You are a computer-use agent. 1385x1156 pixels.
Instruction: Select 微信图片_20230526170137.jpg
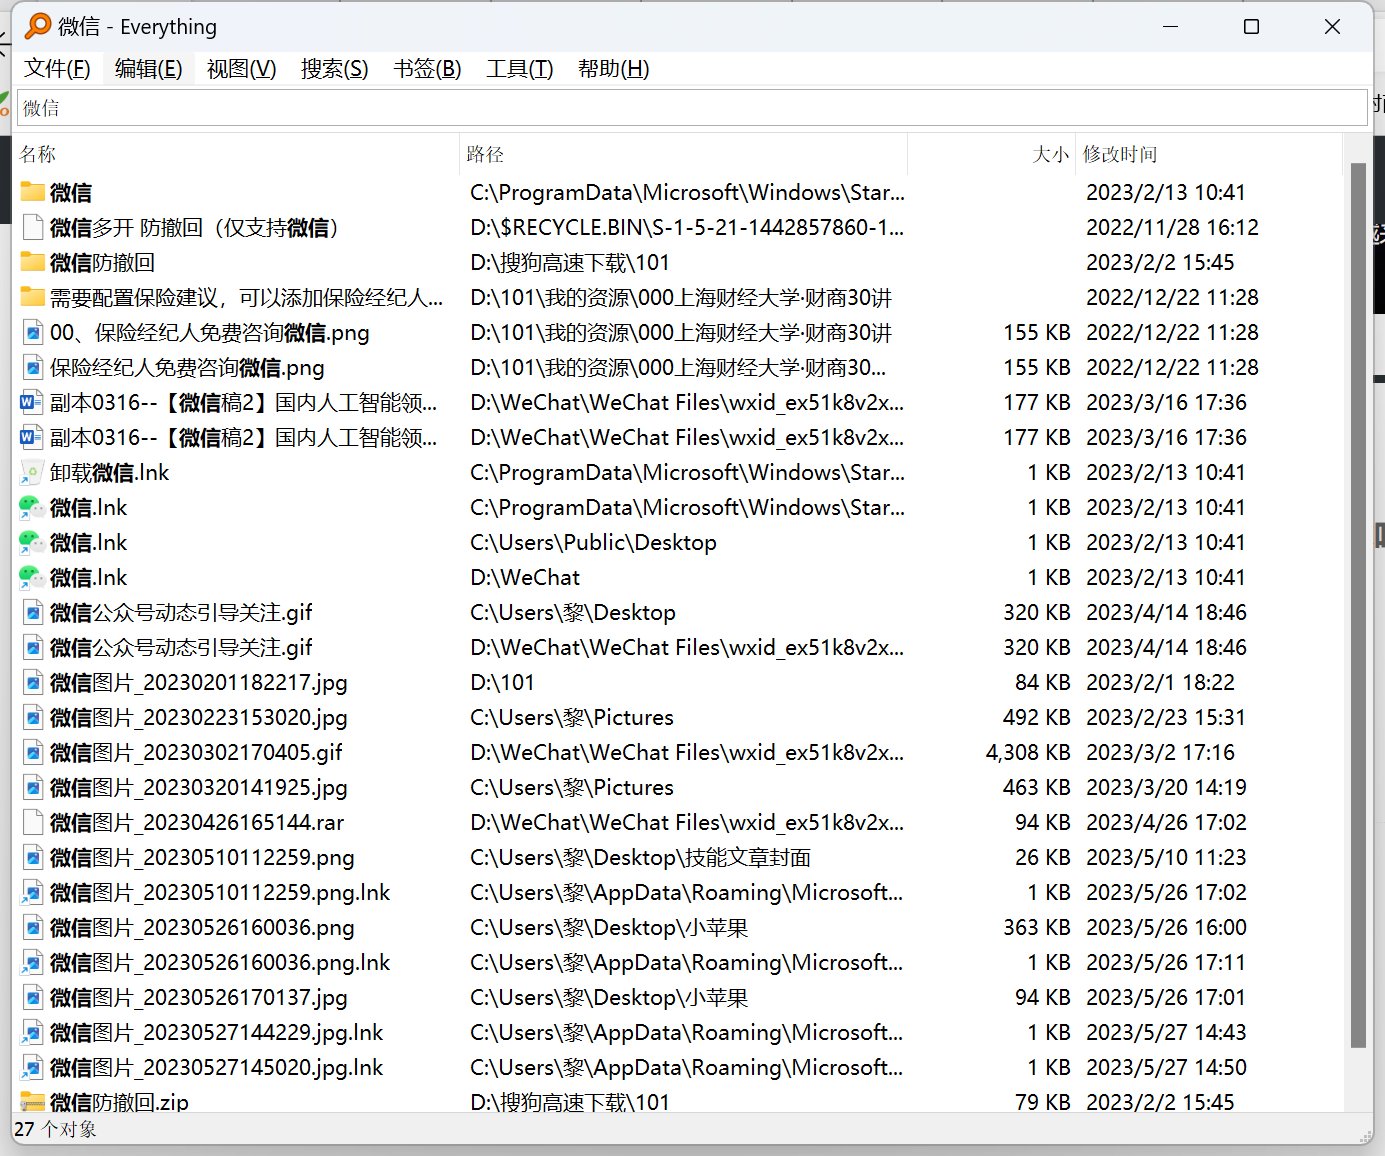coord(199,997)
